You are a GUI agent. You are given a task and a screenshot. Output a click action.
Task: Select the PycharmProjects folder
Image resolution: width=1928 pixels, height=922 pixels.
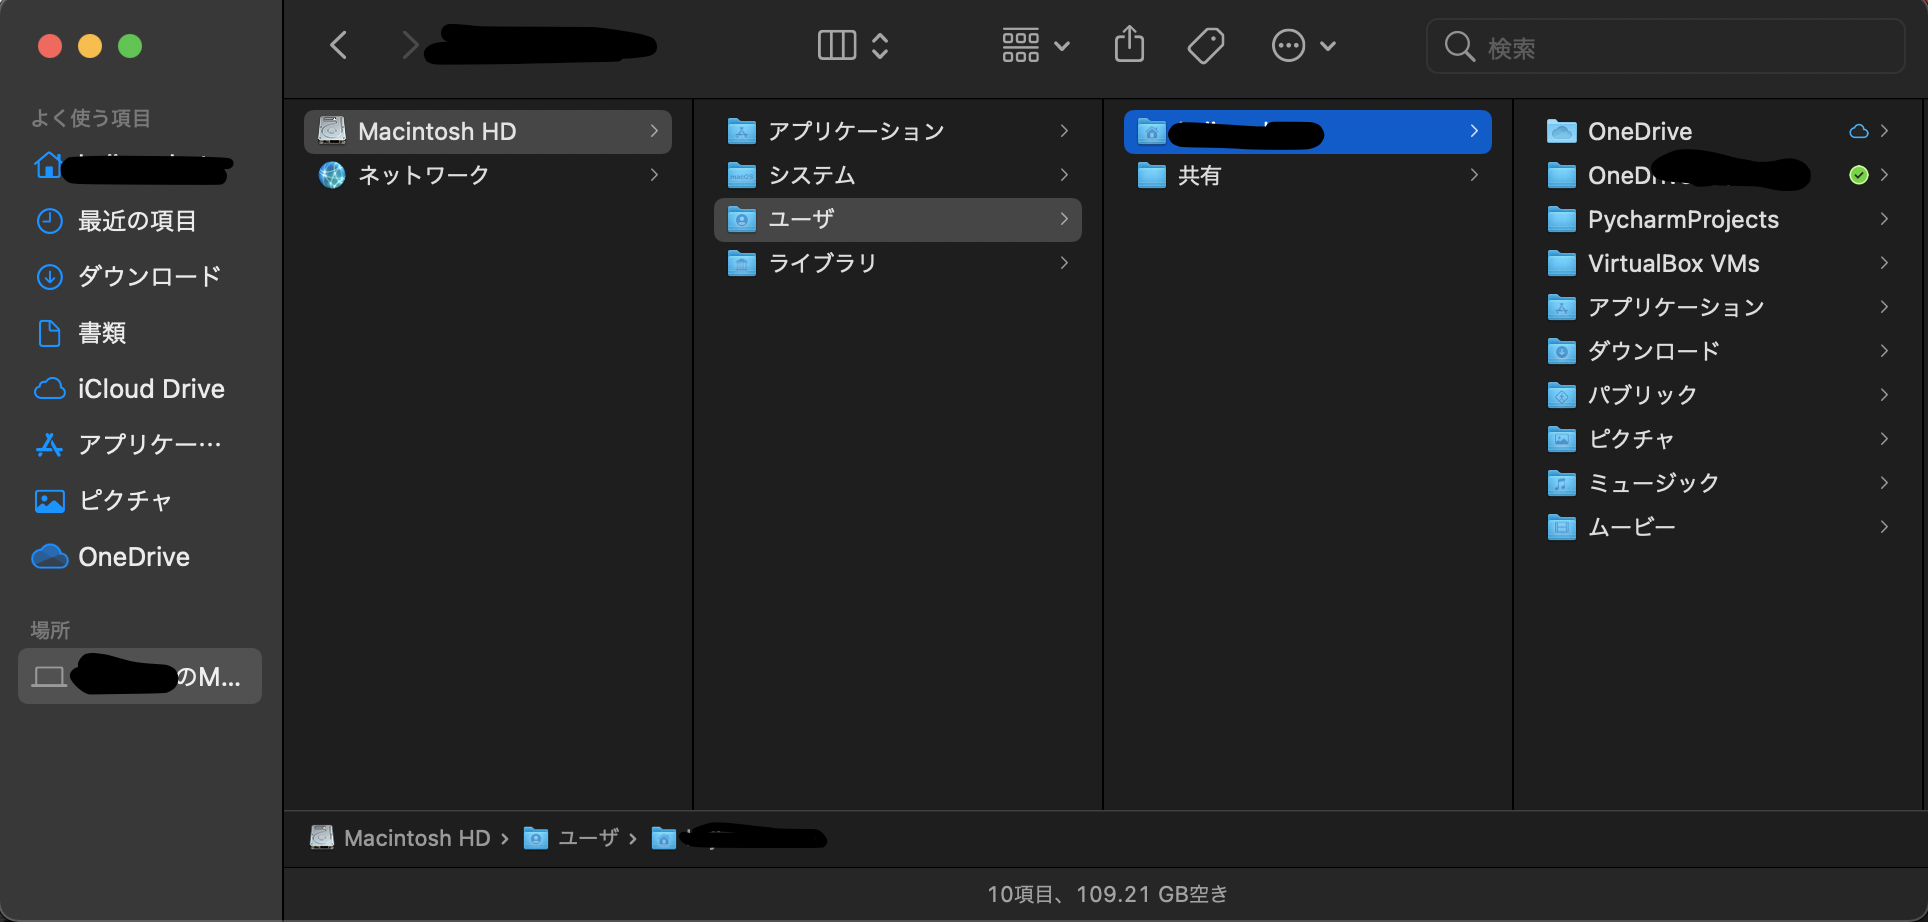pos(1718,219)
